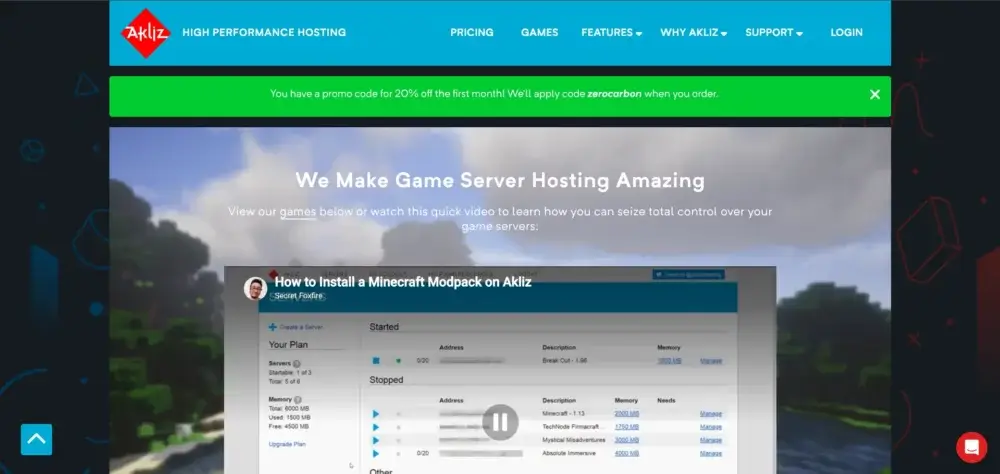Click the help icon next to Memory

point(298,400)
